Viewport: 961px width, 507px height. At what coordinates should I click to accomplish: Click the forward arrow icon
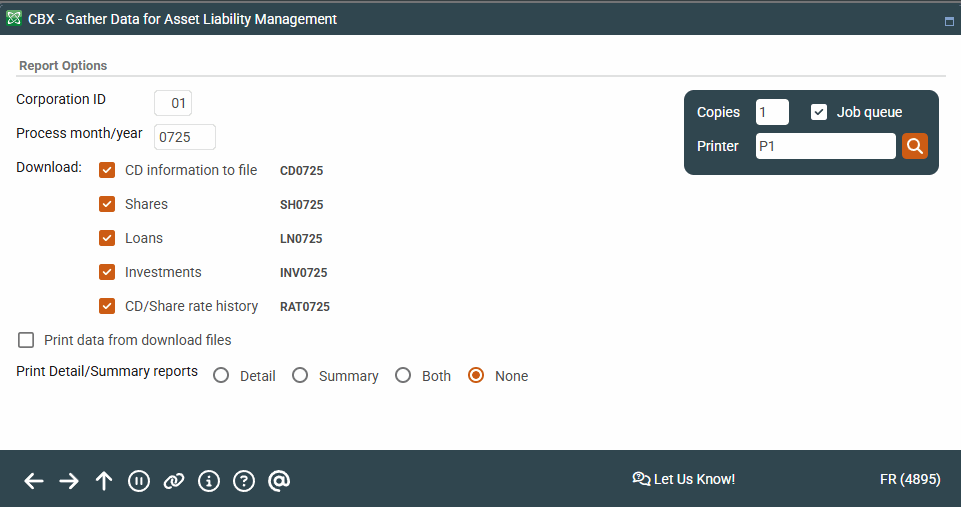pyautogui.click(x=69, y=481)
